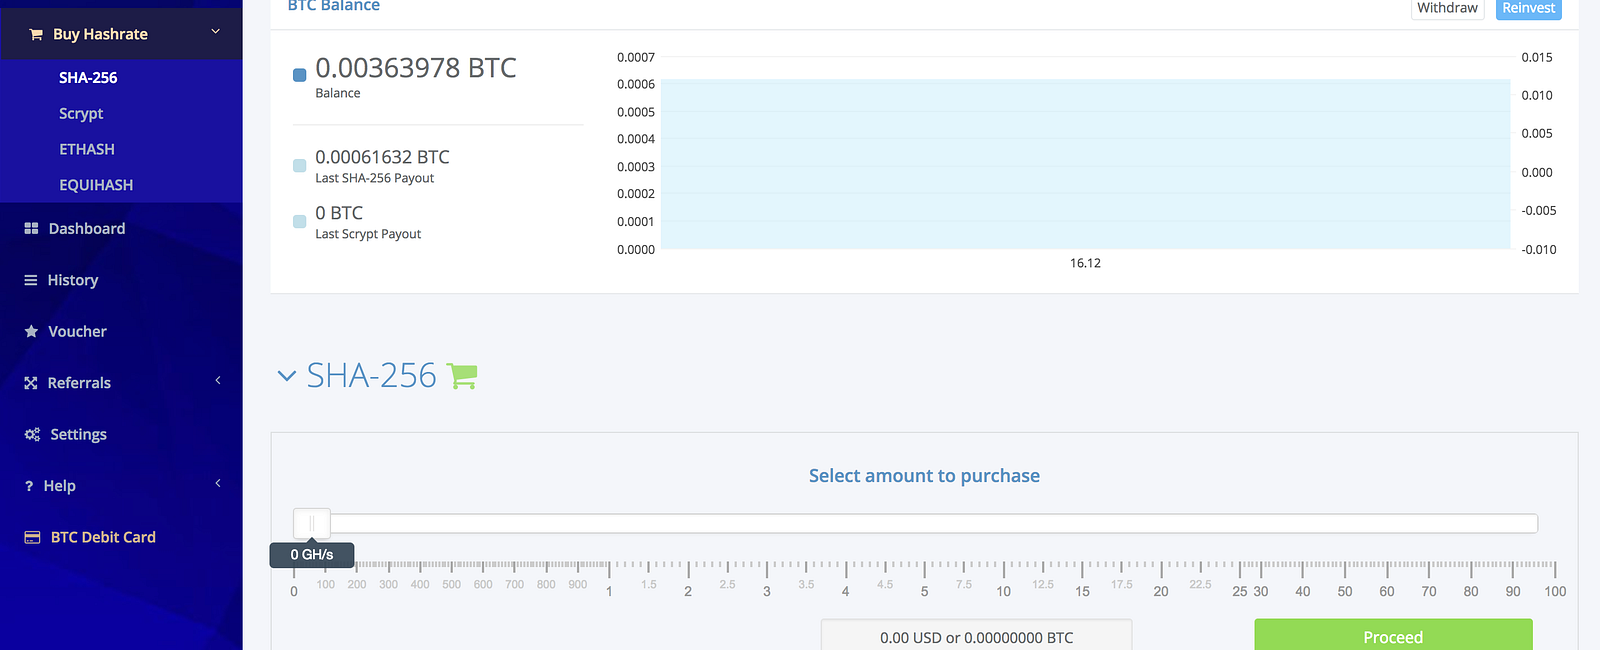Screen dimensions: 1600x650
Task: Click the Settings gears icon
Action: [32, 434]
